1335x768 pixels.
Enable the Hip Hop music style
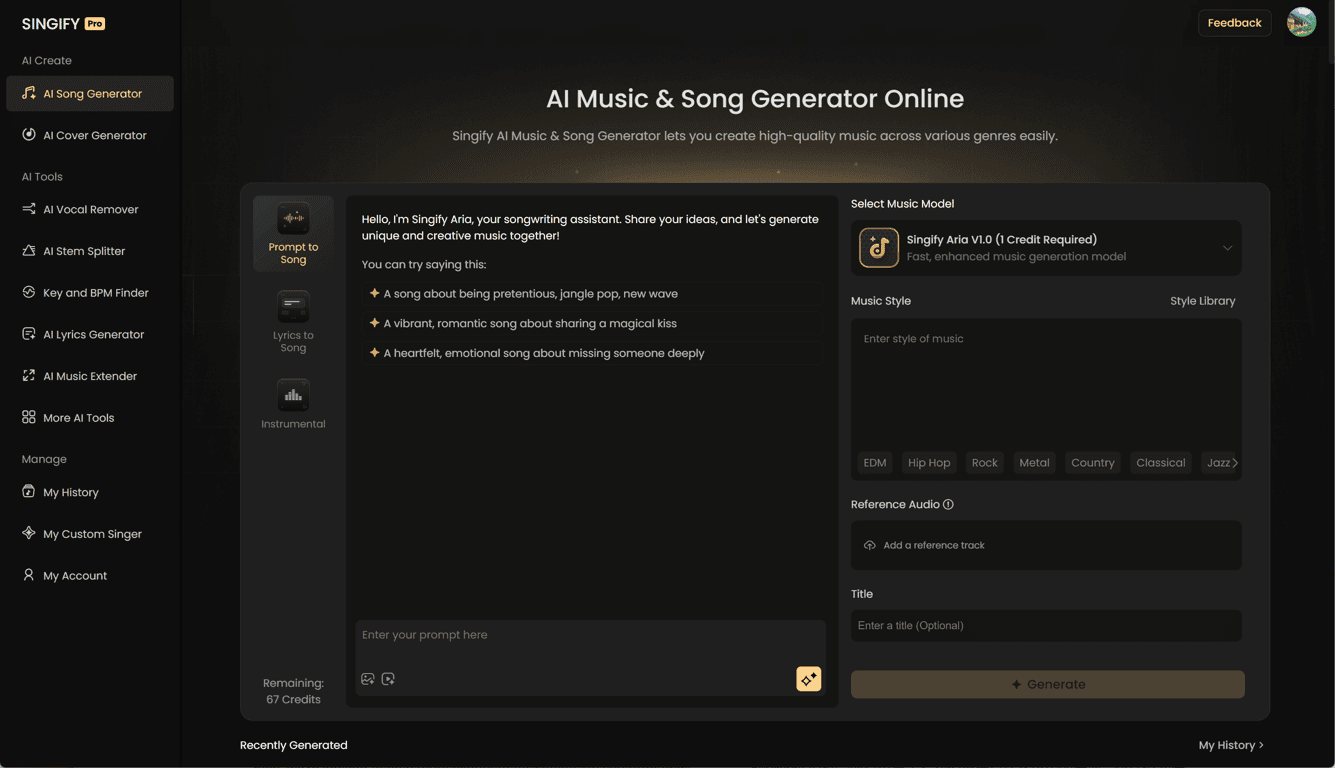(x=928, y=462)
